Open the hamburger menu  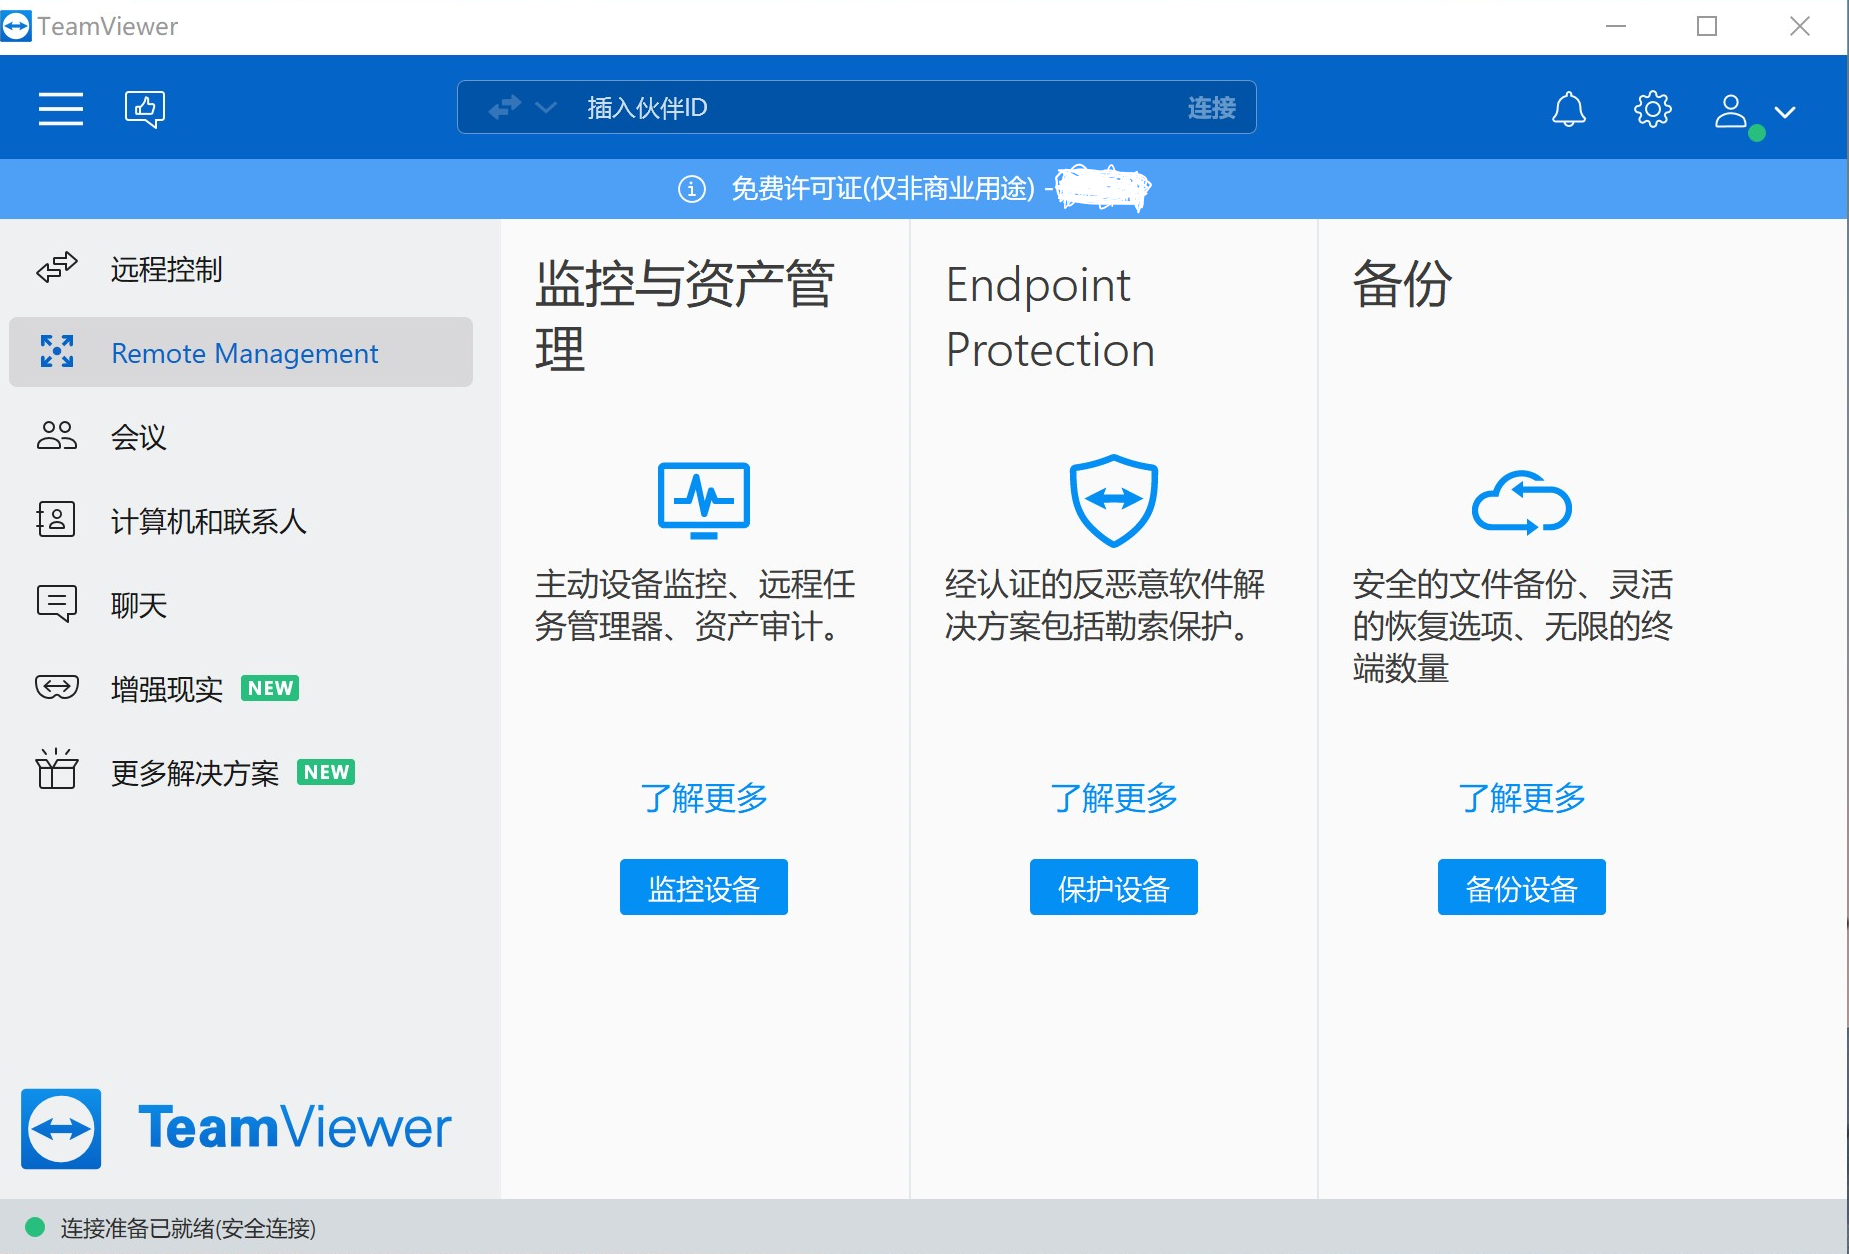tap(61, 108)
